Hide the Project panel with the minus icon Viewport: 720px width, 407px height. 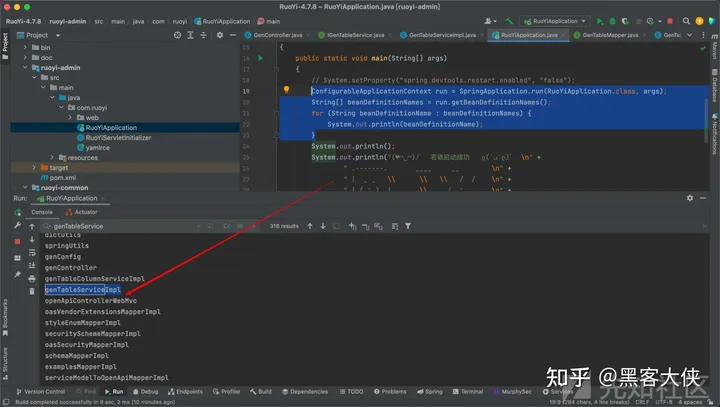pyautogui.click(x=233, y=35)
